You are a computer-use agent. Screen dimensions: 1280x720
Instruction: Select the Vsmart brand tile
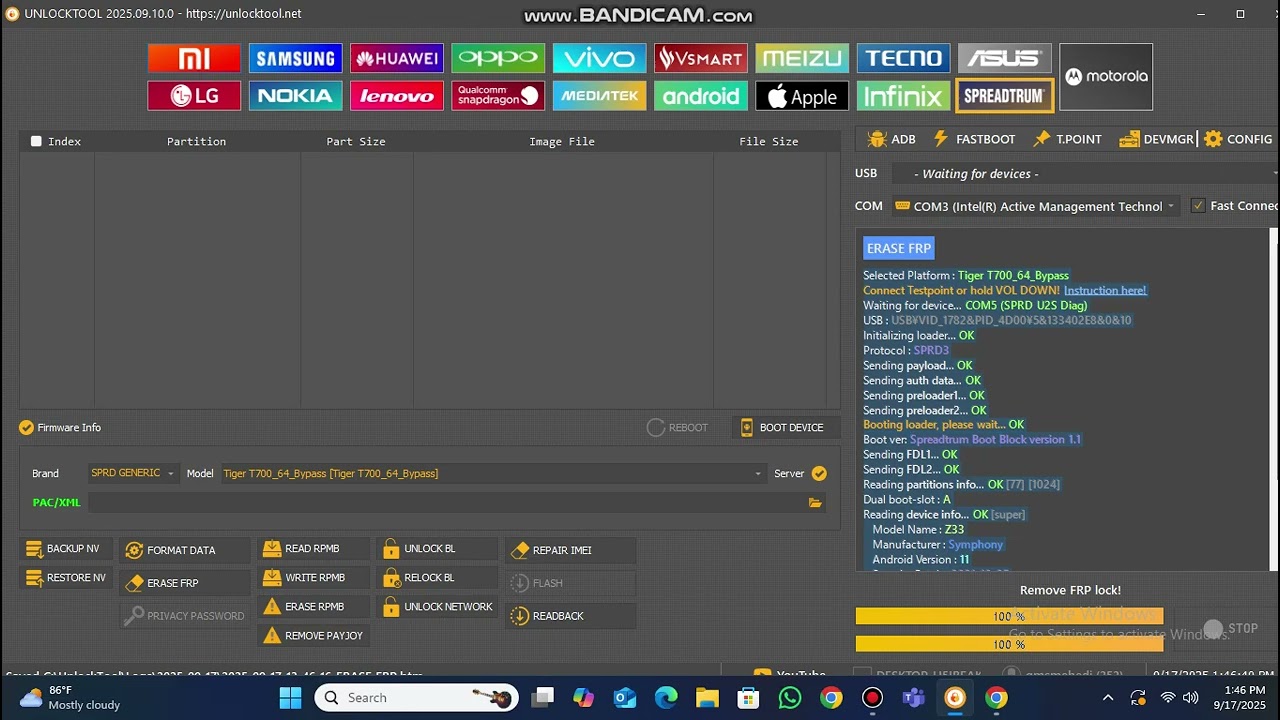701,58
